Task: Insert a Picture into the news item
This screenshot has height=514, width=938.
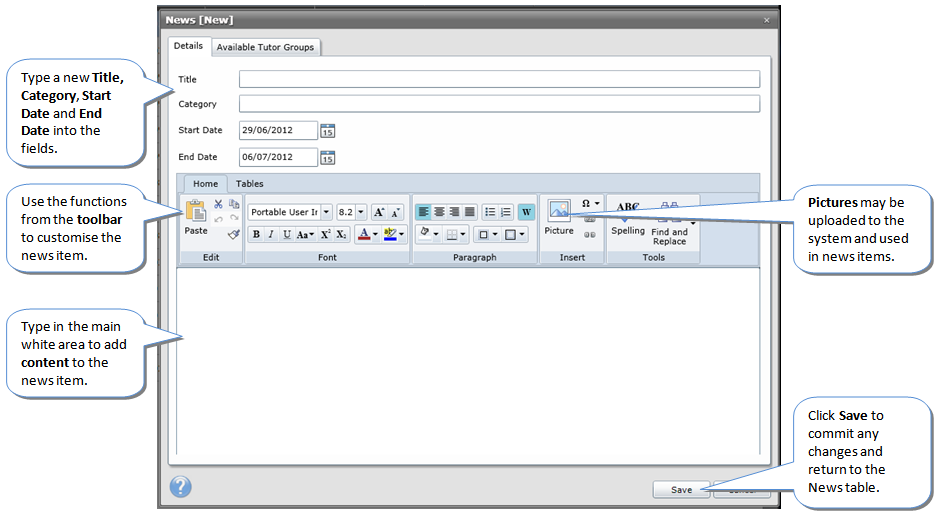Action: coord(558,216)
